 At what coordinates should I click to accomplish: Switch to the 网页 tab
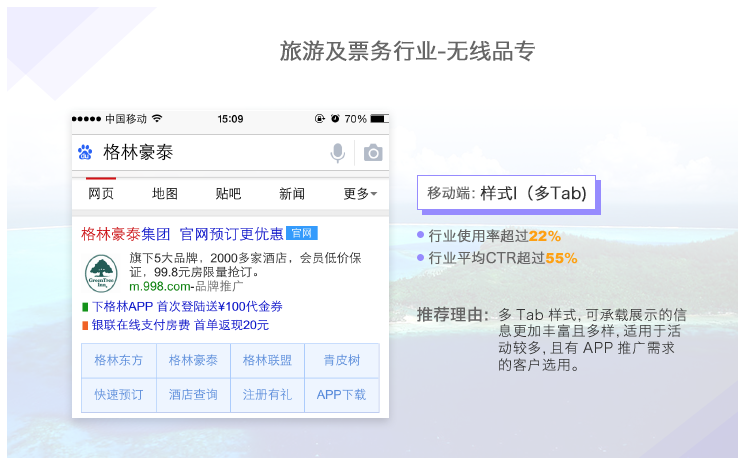click(x=101, y=194)
